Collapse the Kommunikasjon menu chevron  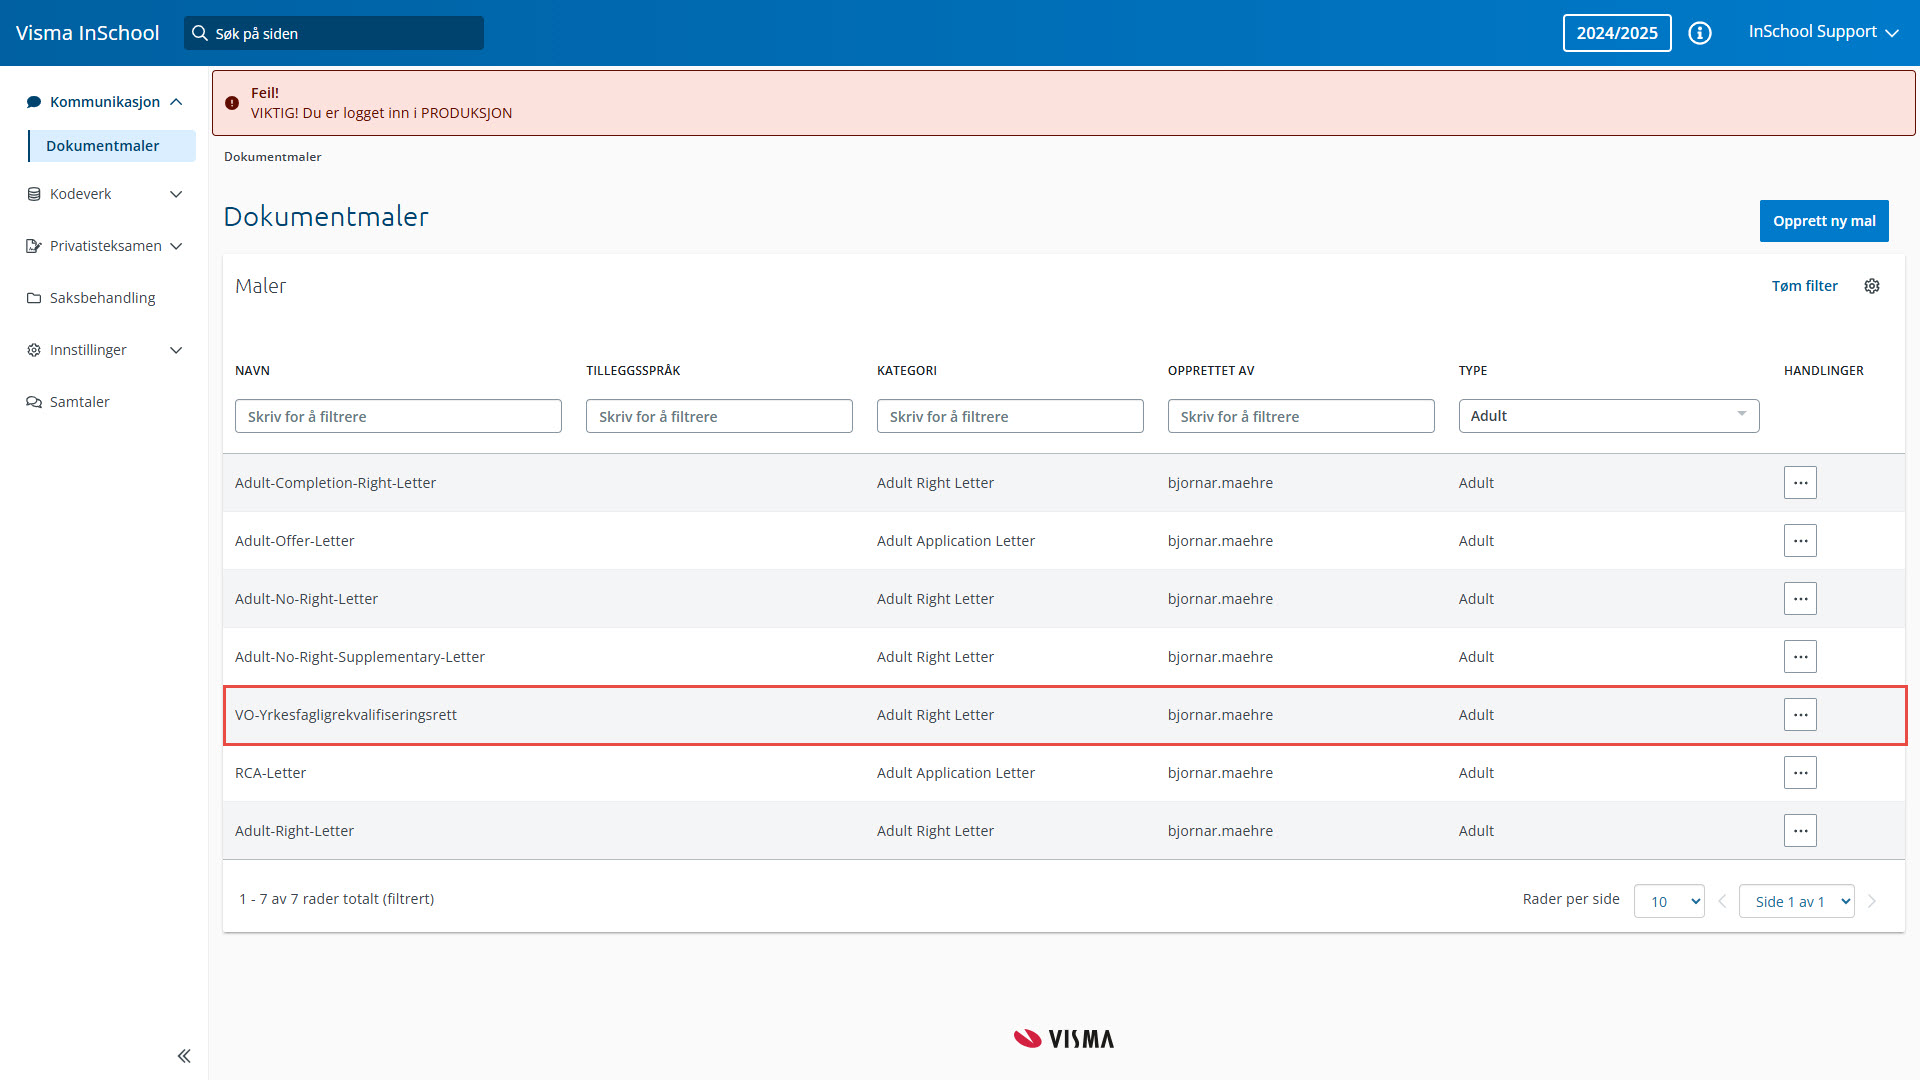coord(176,102)
